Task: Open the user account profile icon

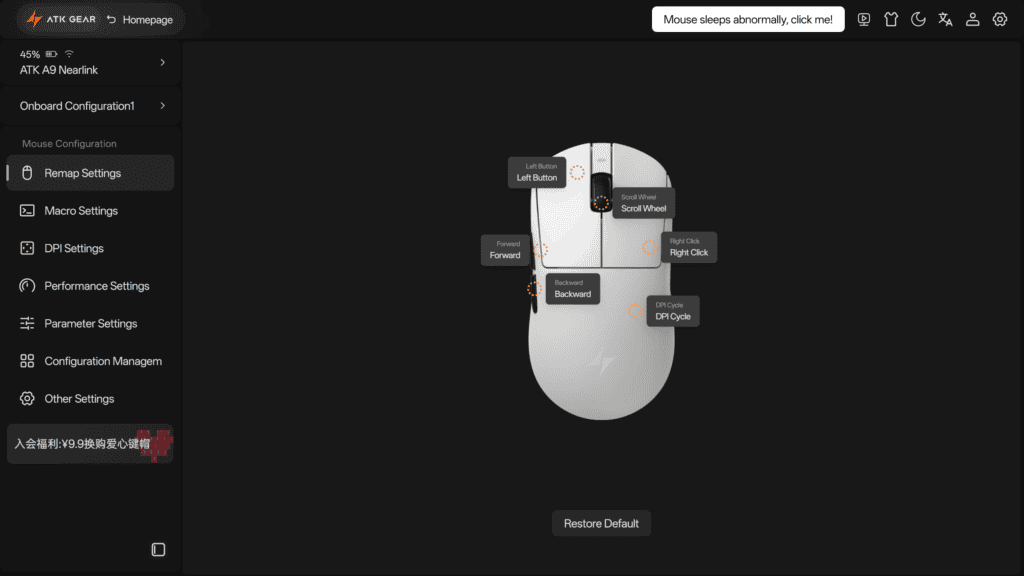Action: click(972, 20)
